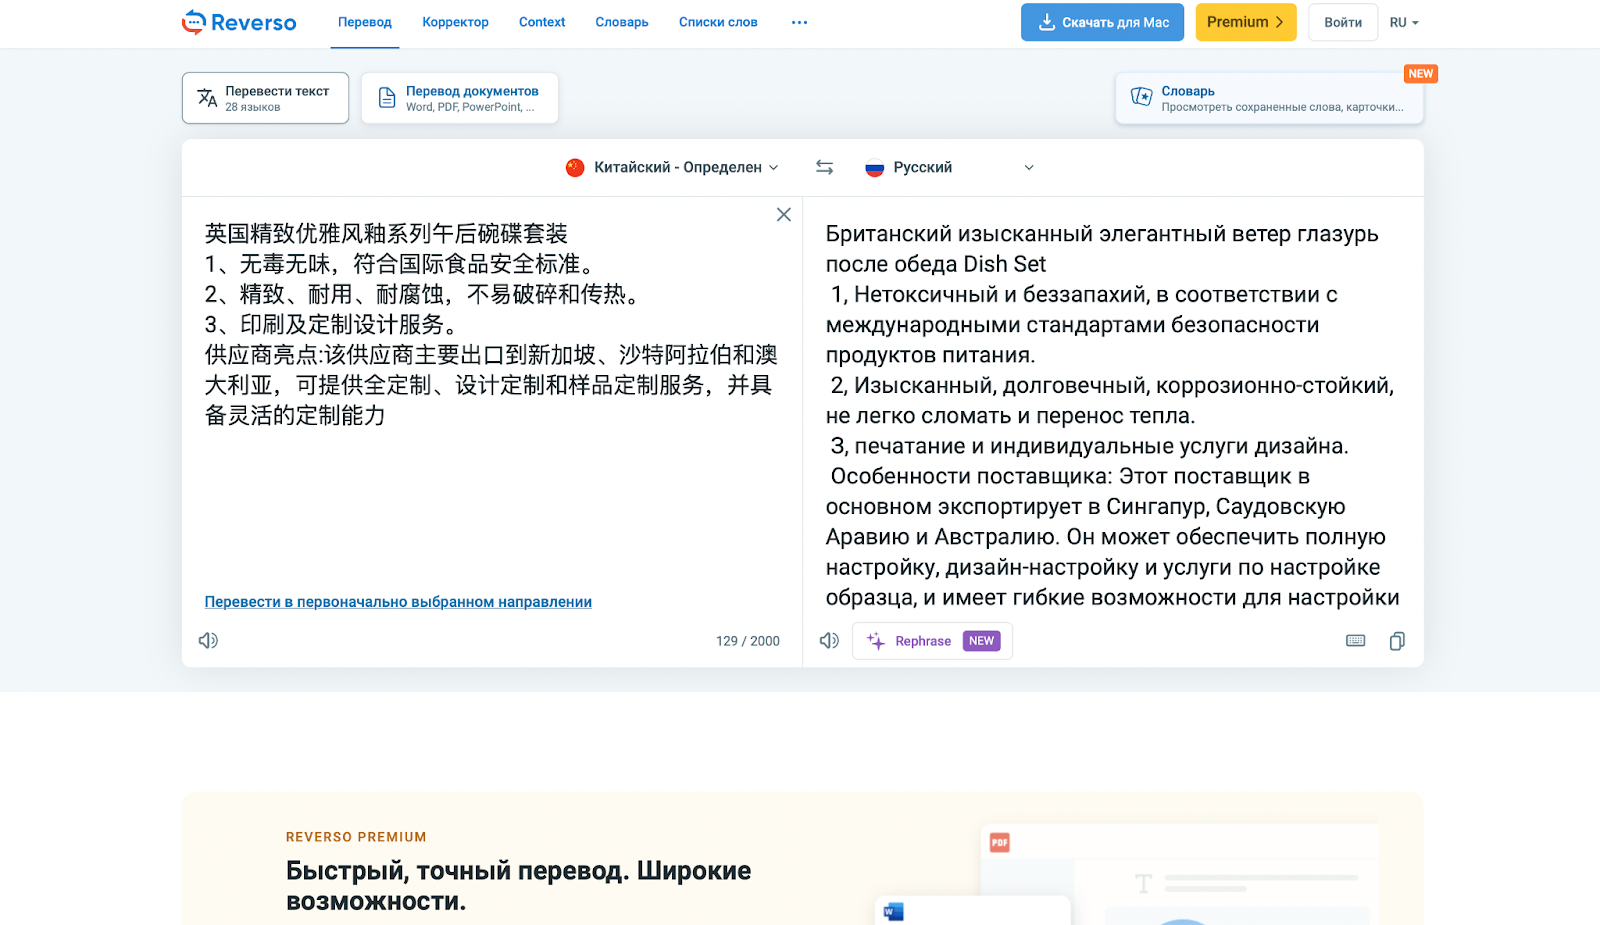Image resolution: width=1600 pixels, height=925 pixels.
Task: Open the Premium upgrade button
Action: pos(1245,22)
